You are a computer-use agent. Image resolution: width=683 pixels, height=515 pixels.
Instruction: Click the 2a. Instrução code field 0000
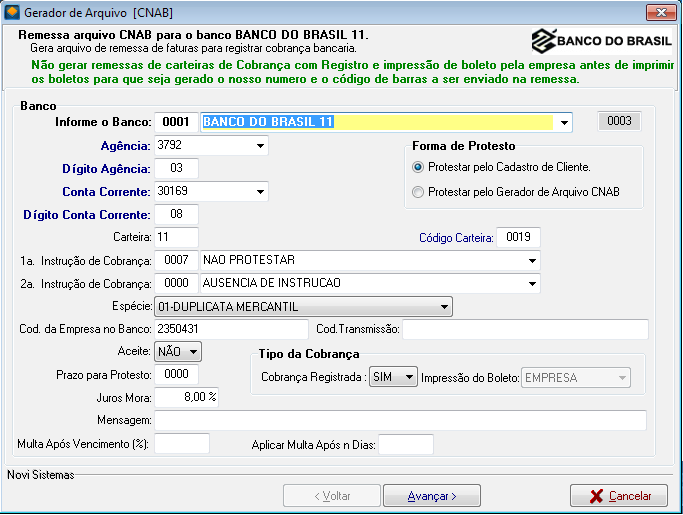(x=176, y=283)
